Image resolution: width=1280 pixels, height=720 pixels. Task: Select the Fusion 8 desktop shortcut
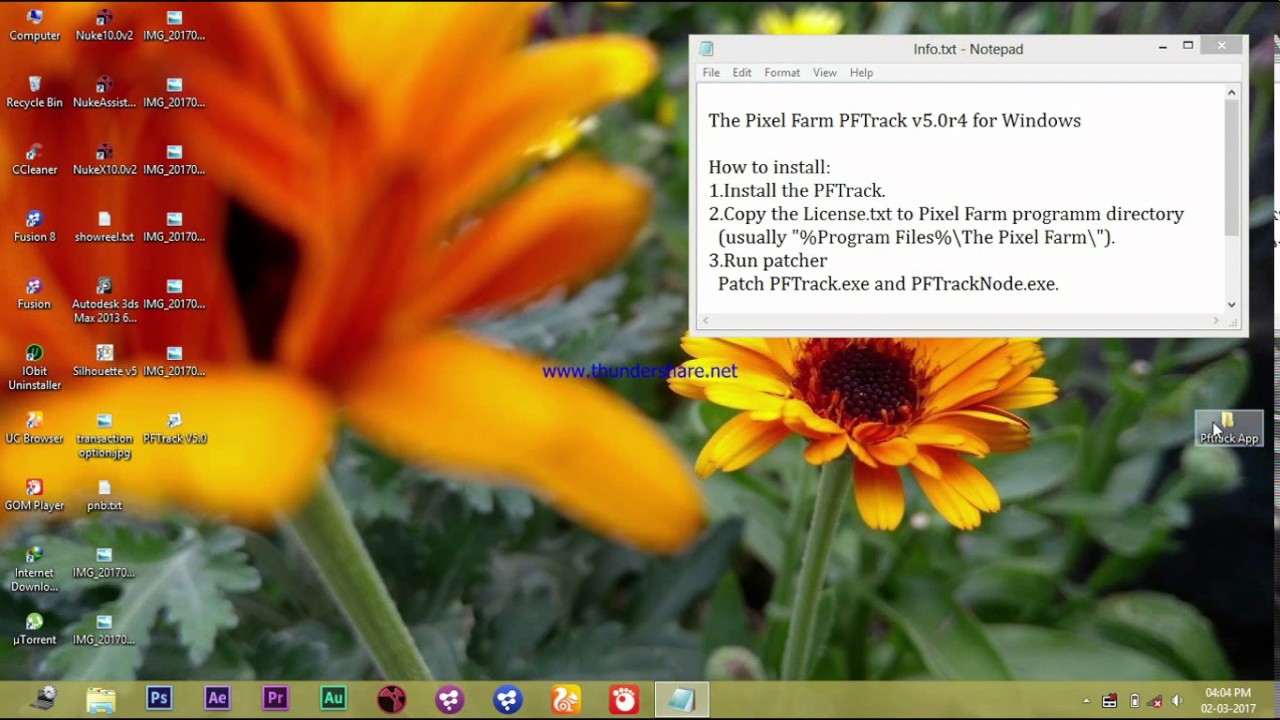click(34, 227)
